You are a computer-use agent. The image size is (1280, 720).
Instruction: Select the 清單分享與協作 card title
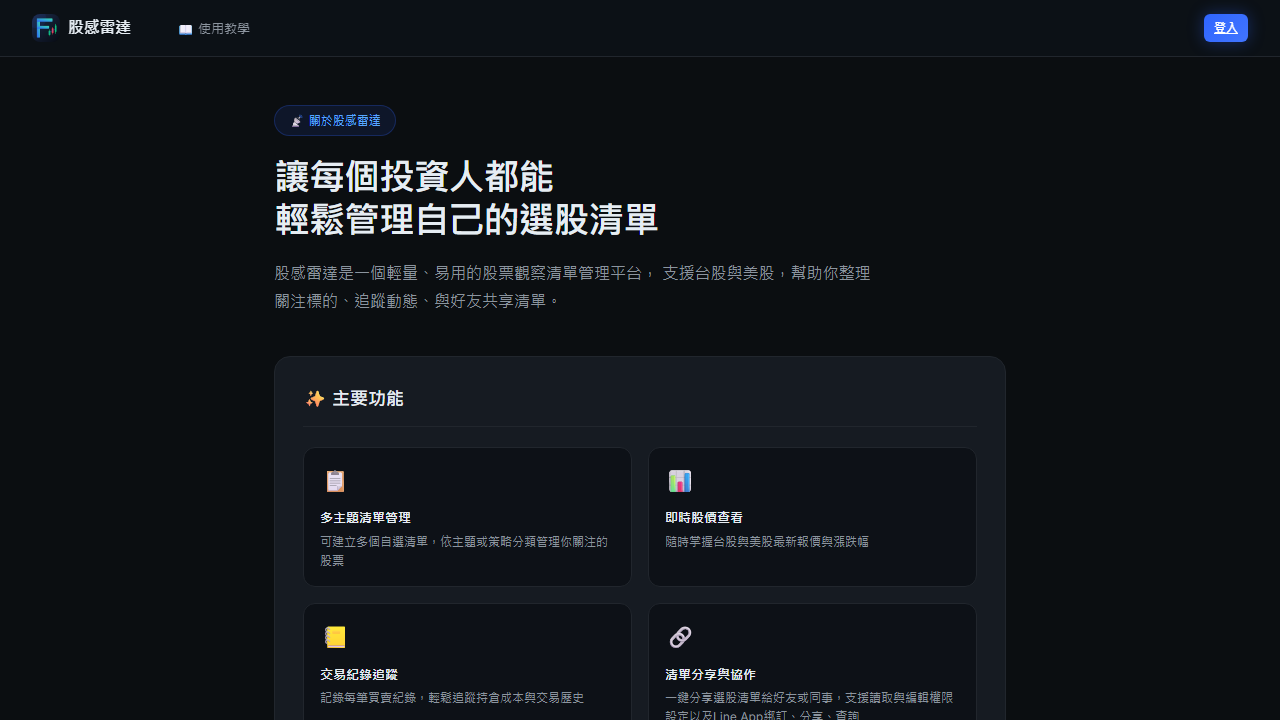(710, 674)
